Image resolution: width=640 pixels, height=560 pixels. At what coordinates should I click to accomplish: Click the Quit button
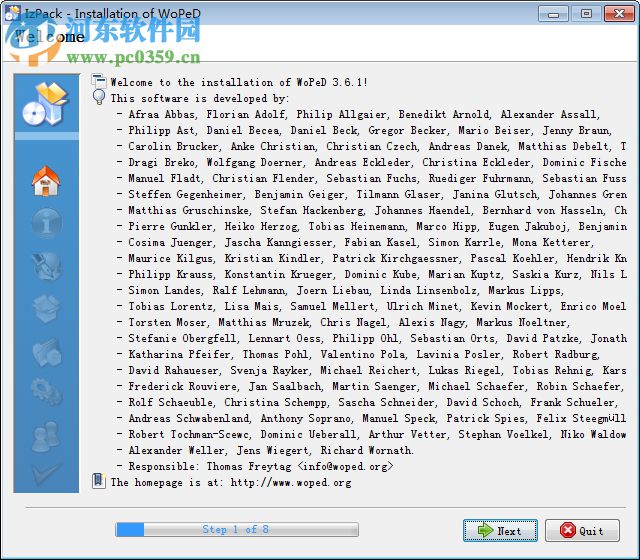582,530
